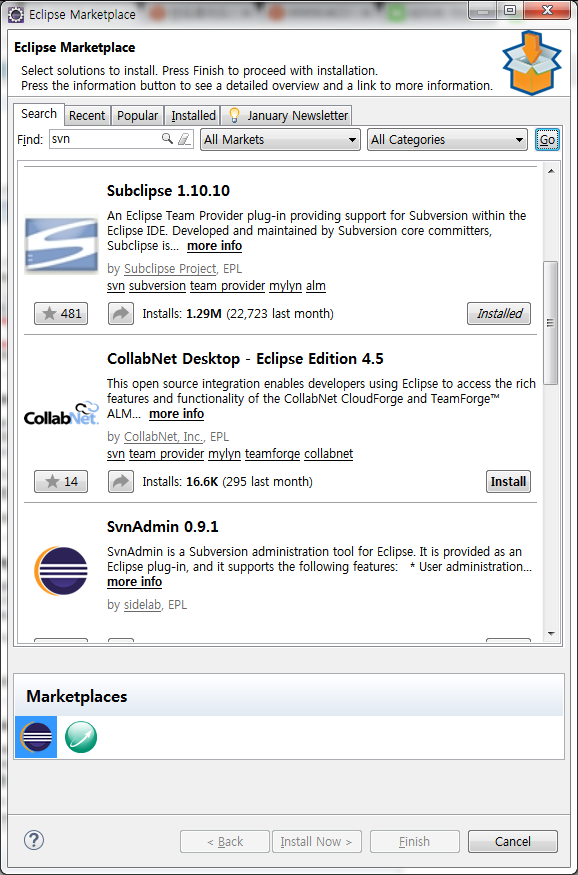Click the Installs: 16.6K text
The height and width of the screenshot is (875, 578).
180,482
